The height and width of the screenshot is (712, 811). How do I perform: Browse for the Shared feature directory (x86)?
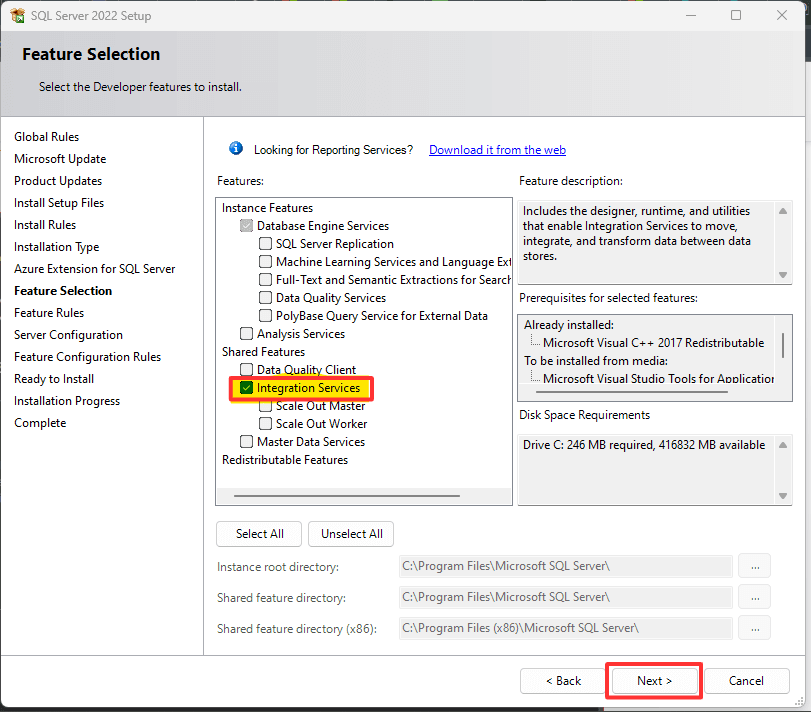point(755,628)
